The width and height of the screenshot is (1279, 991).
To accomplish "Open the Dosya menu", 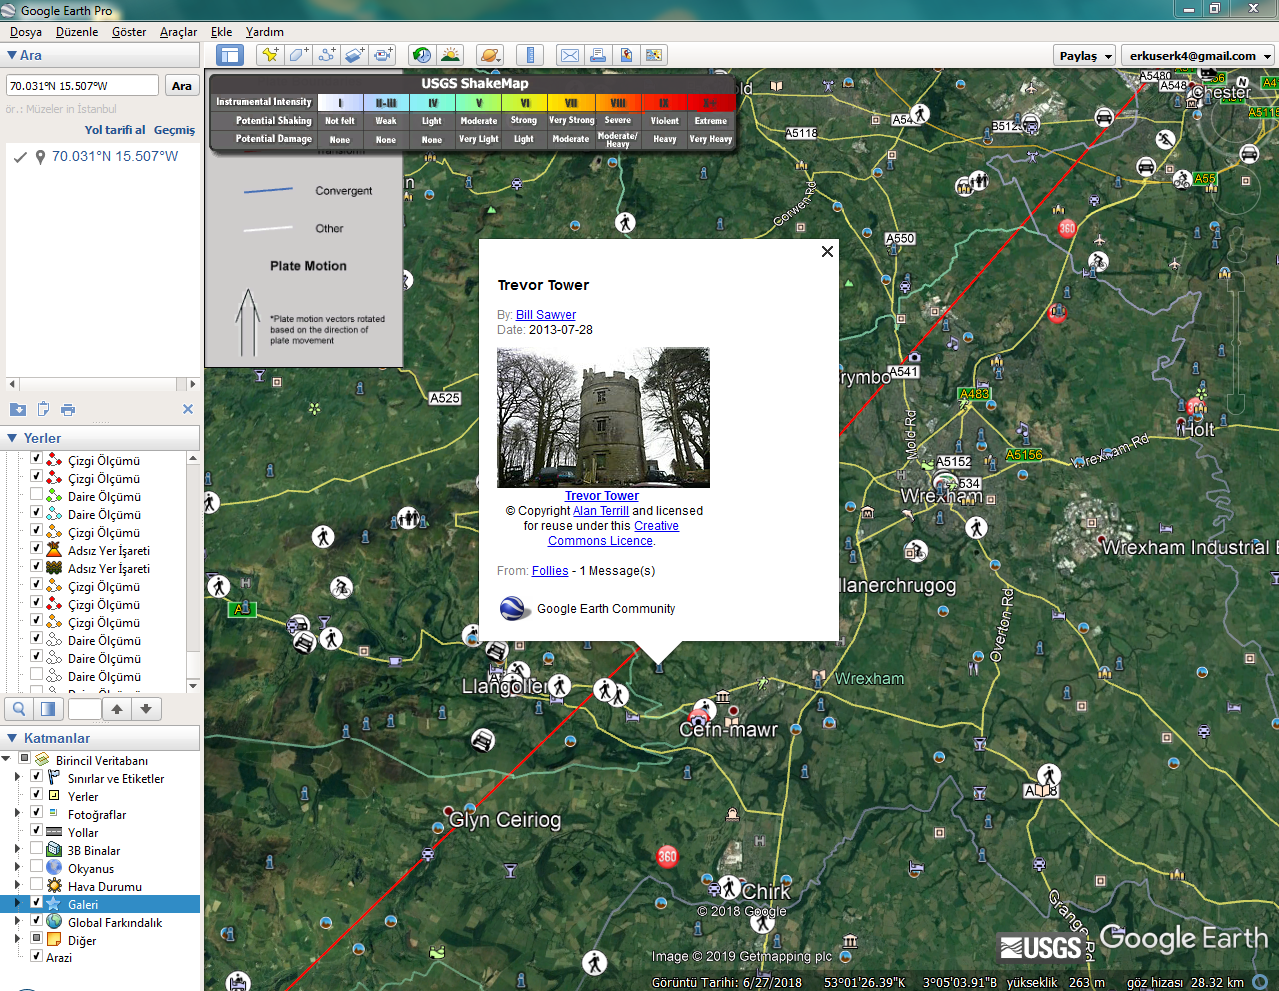I will coord(26,32).
